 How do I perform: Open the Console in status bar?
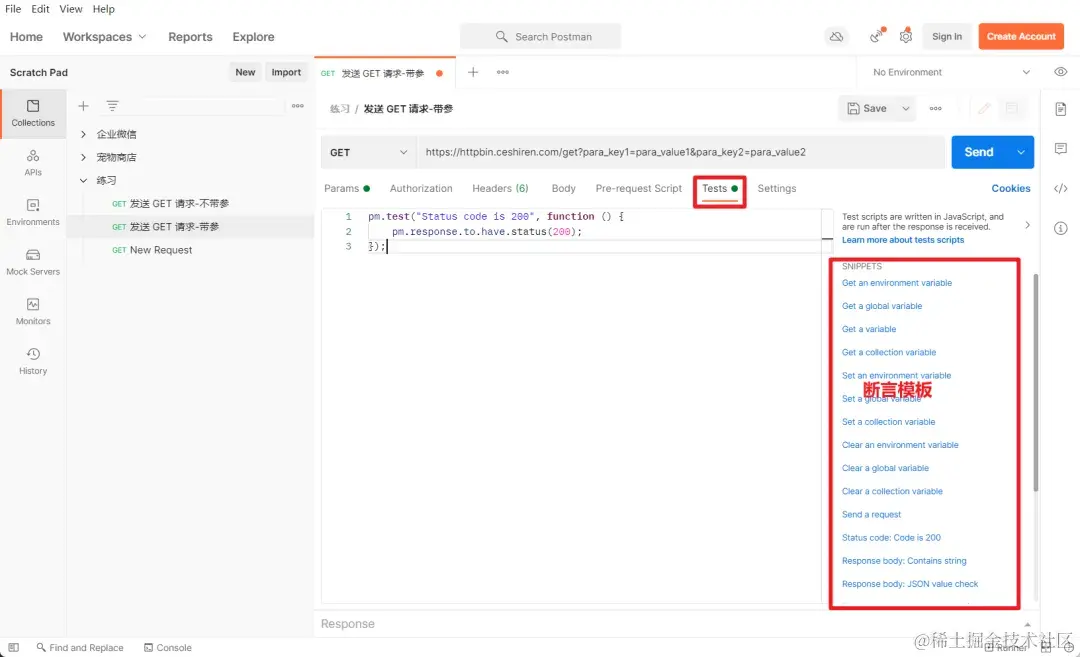pyautogui.click(x=167, y=647)
